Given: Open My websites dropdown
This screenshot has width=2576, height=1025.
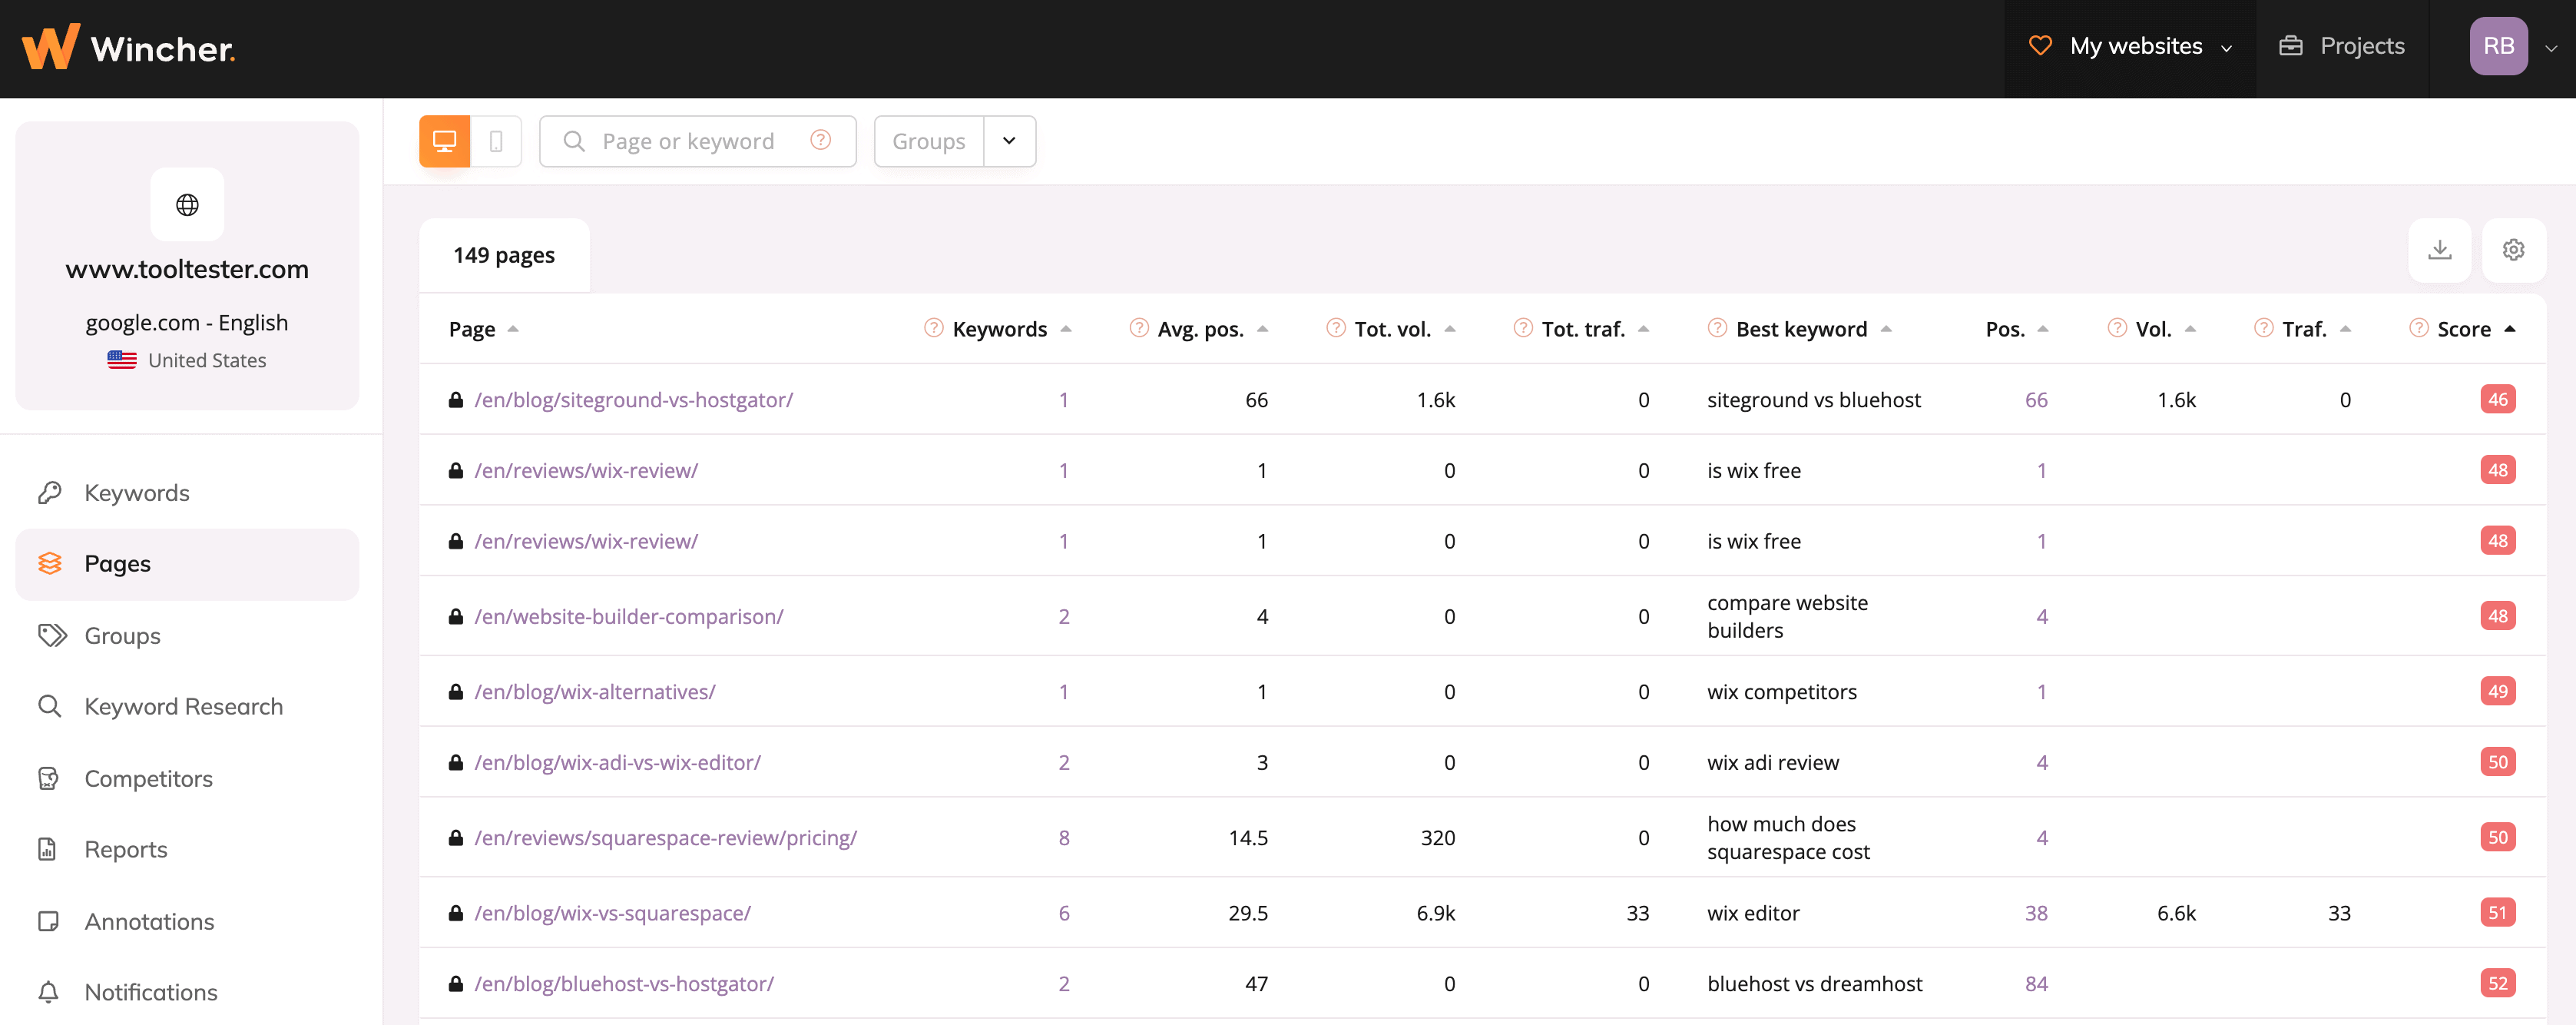Looking at the screenshot, I should [2130, 46].
